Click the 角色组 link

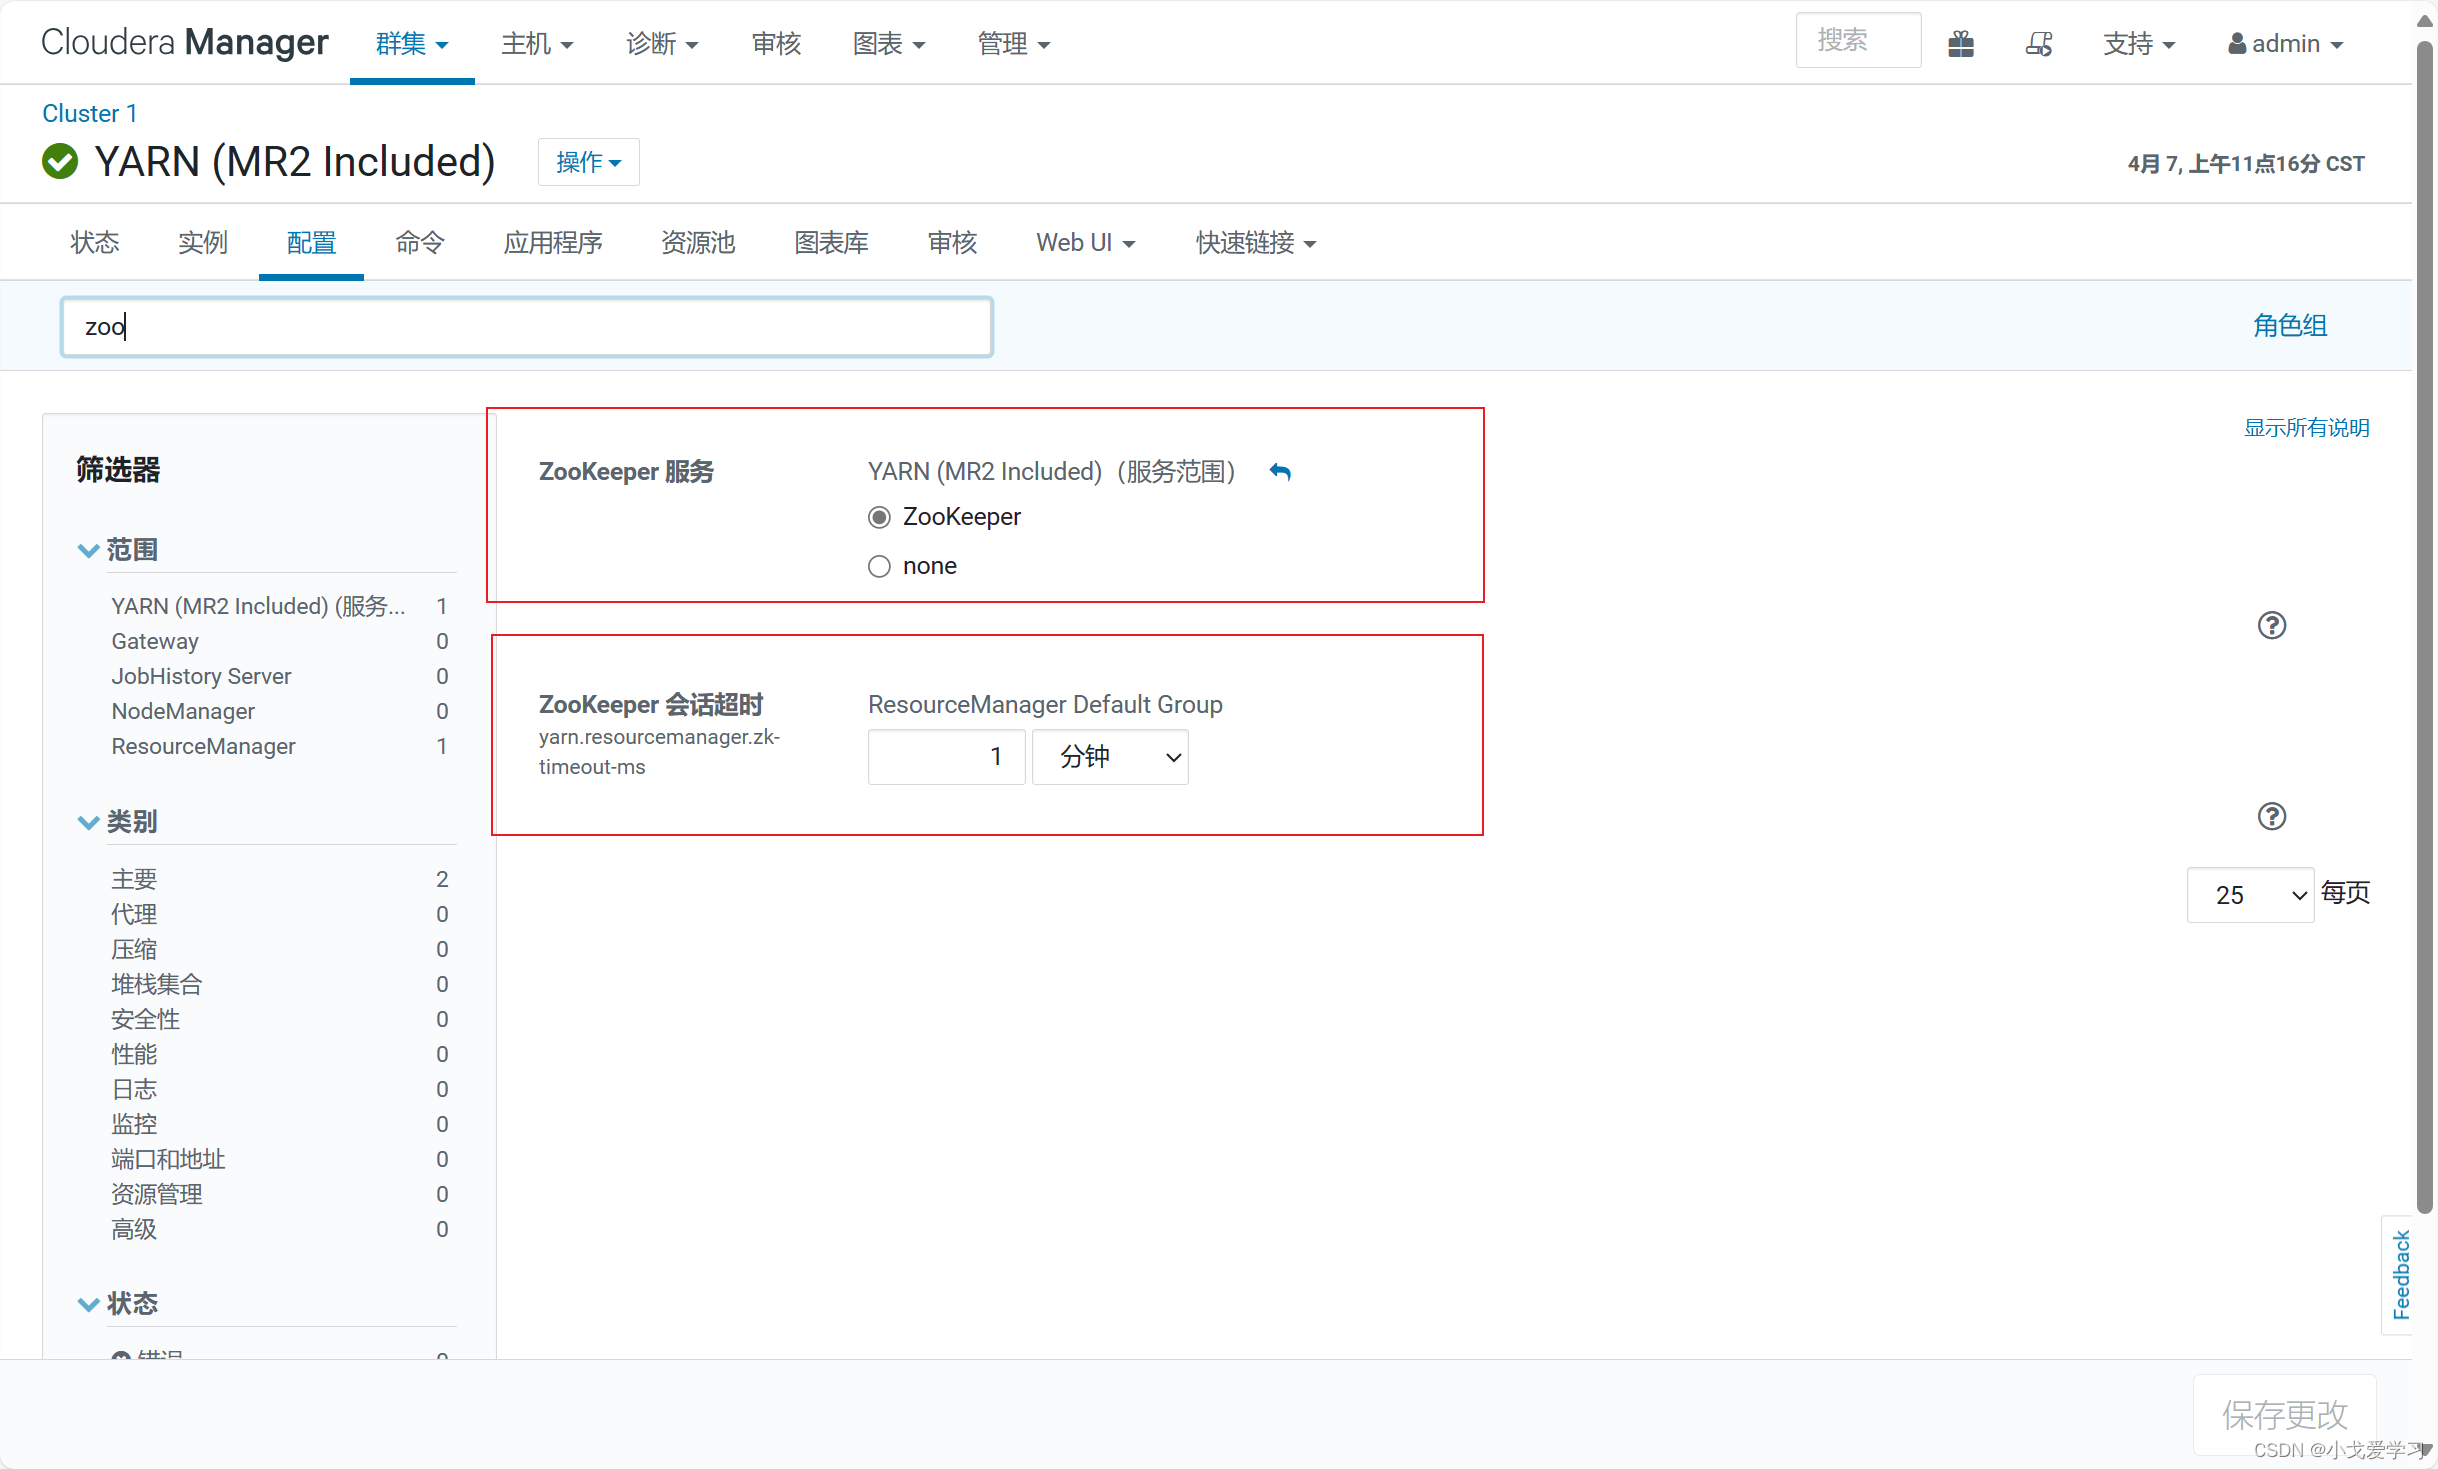click(x=2290, y=326)
